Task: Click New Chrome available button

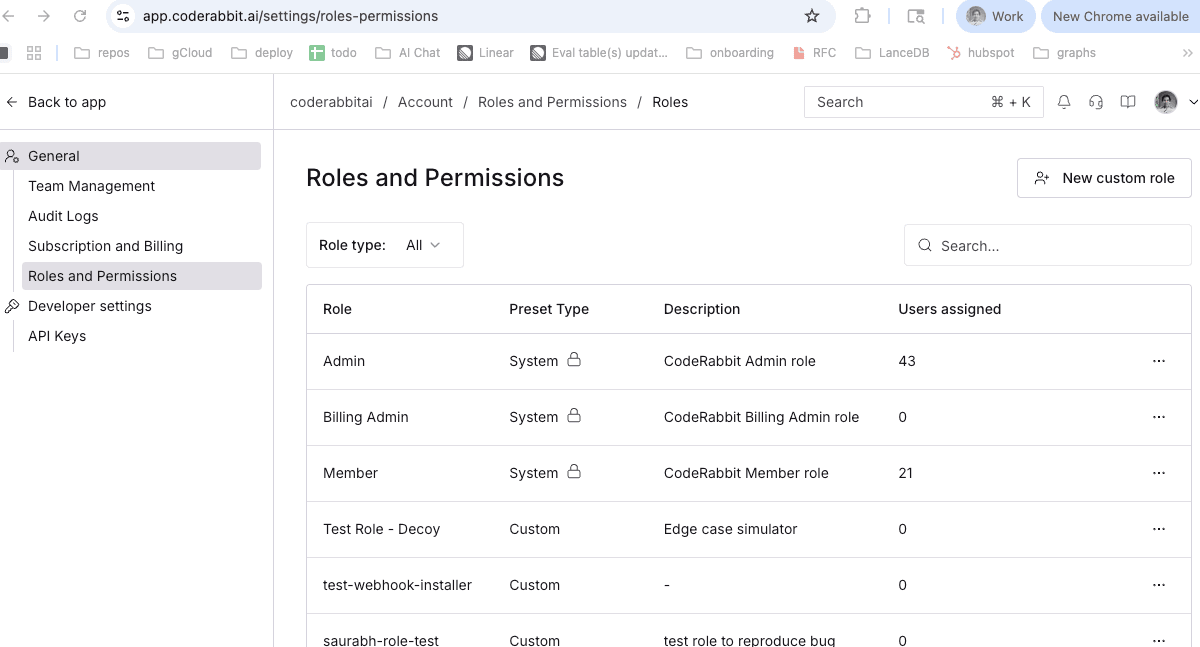Action: (x=1120, y=16)
